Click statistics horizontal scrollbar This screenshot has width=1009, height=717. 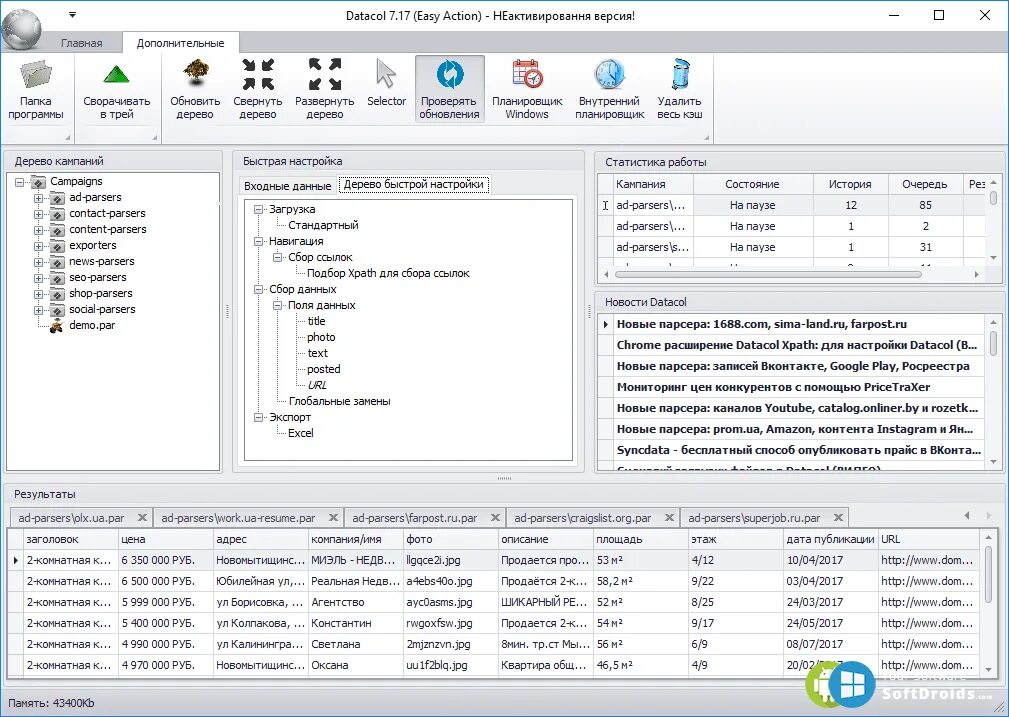point(768,274)
